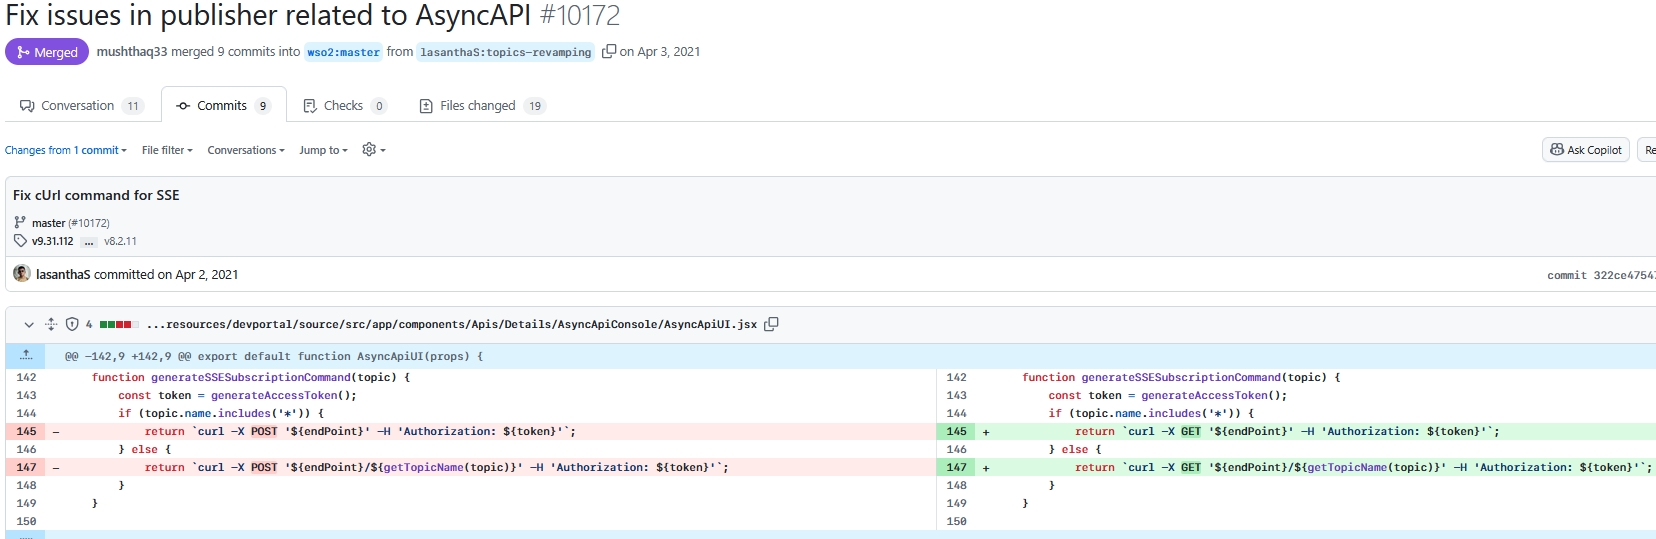Click the diffstat colored squares indicator

coord(118,324)
